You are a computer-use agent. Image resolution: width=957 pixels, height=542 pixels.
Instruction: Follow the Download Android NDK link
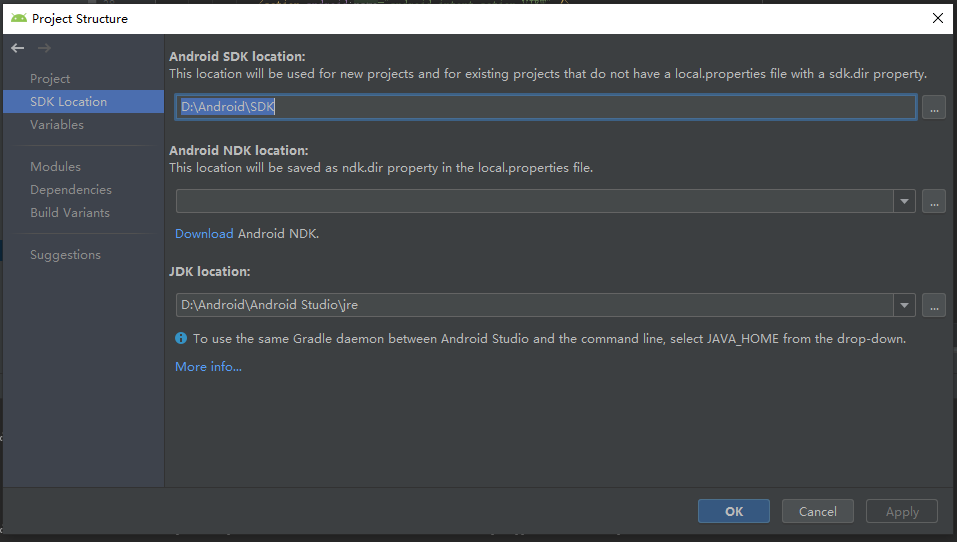pyautogui.click(x=204, y=234)
